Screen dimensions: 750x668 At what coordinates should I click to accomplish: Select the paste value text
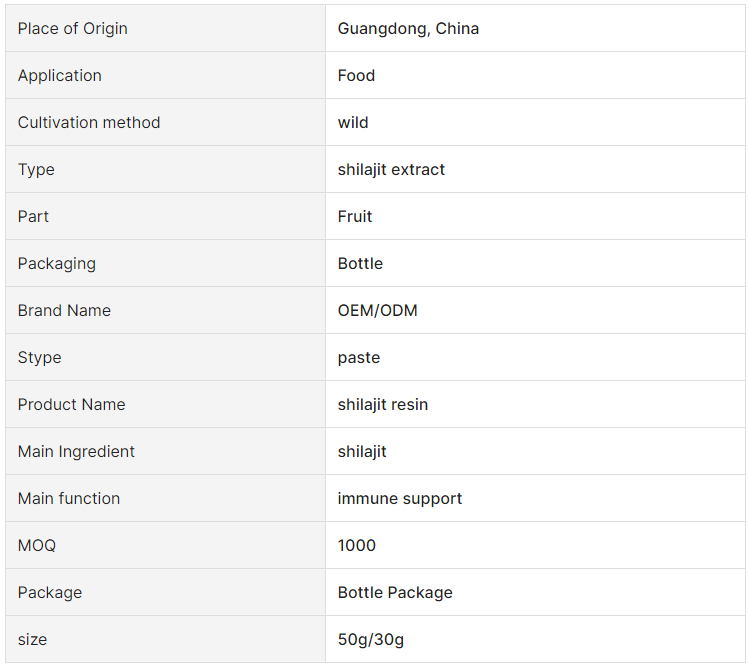[x=359, y=358]
